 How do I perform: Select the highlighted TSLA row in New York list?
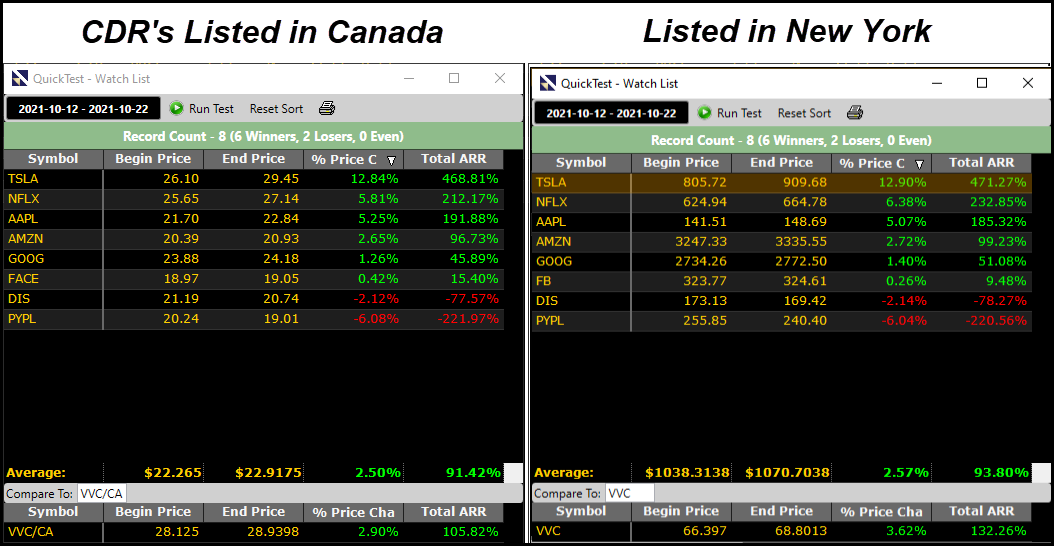pyautogui.click(x=782, y=183)
